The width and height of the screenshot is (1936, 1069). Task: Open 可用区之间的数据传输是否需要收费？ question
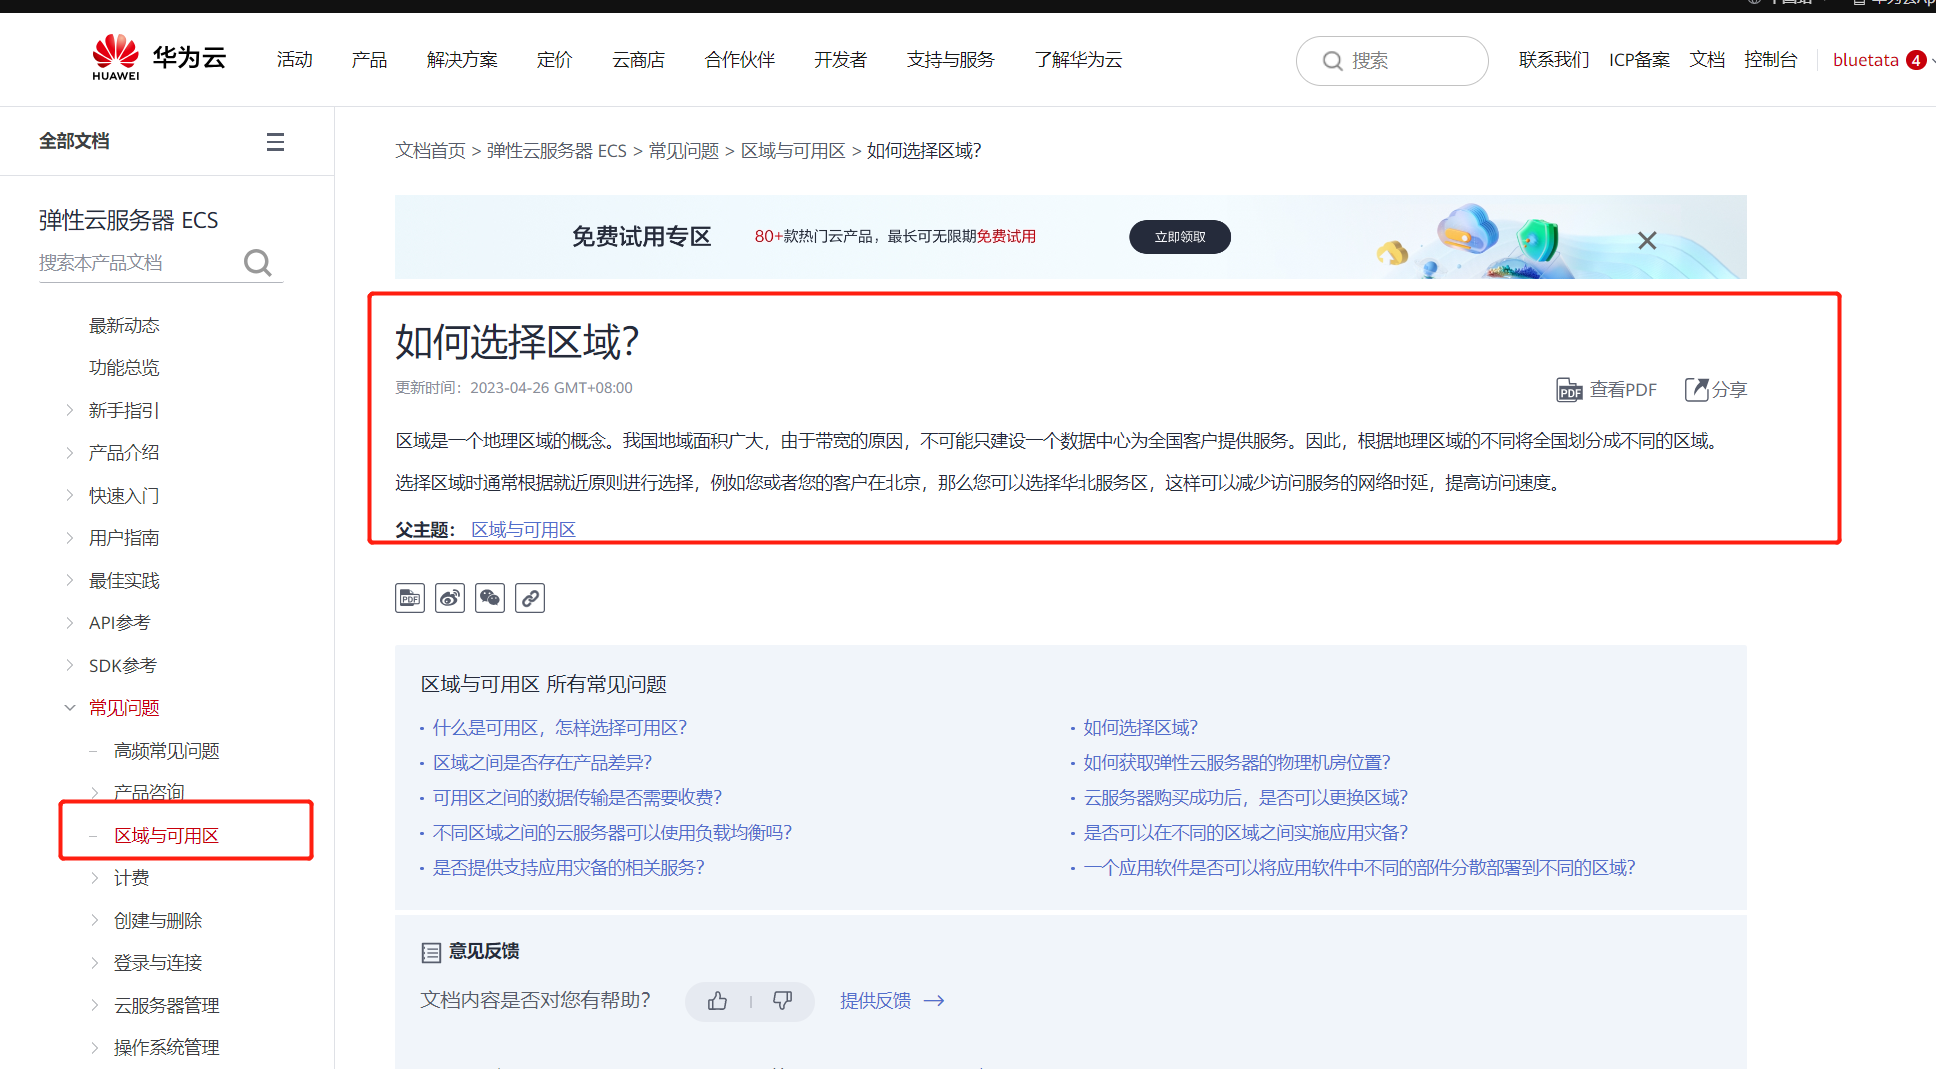(x=577, y=798)
